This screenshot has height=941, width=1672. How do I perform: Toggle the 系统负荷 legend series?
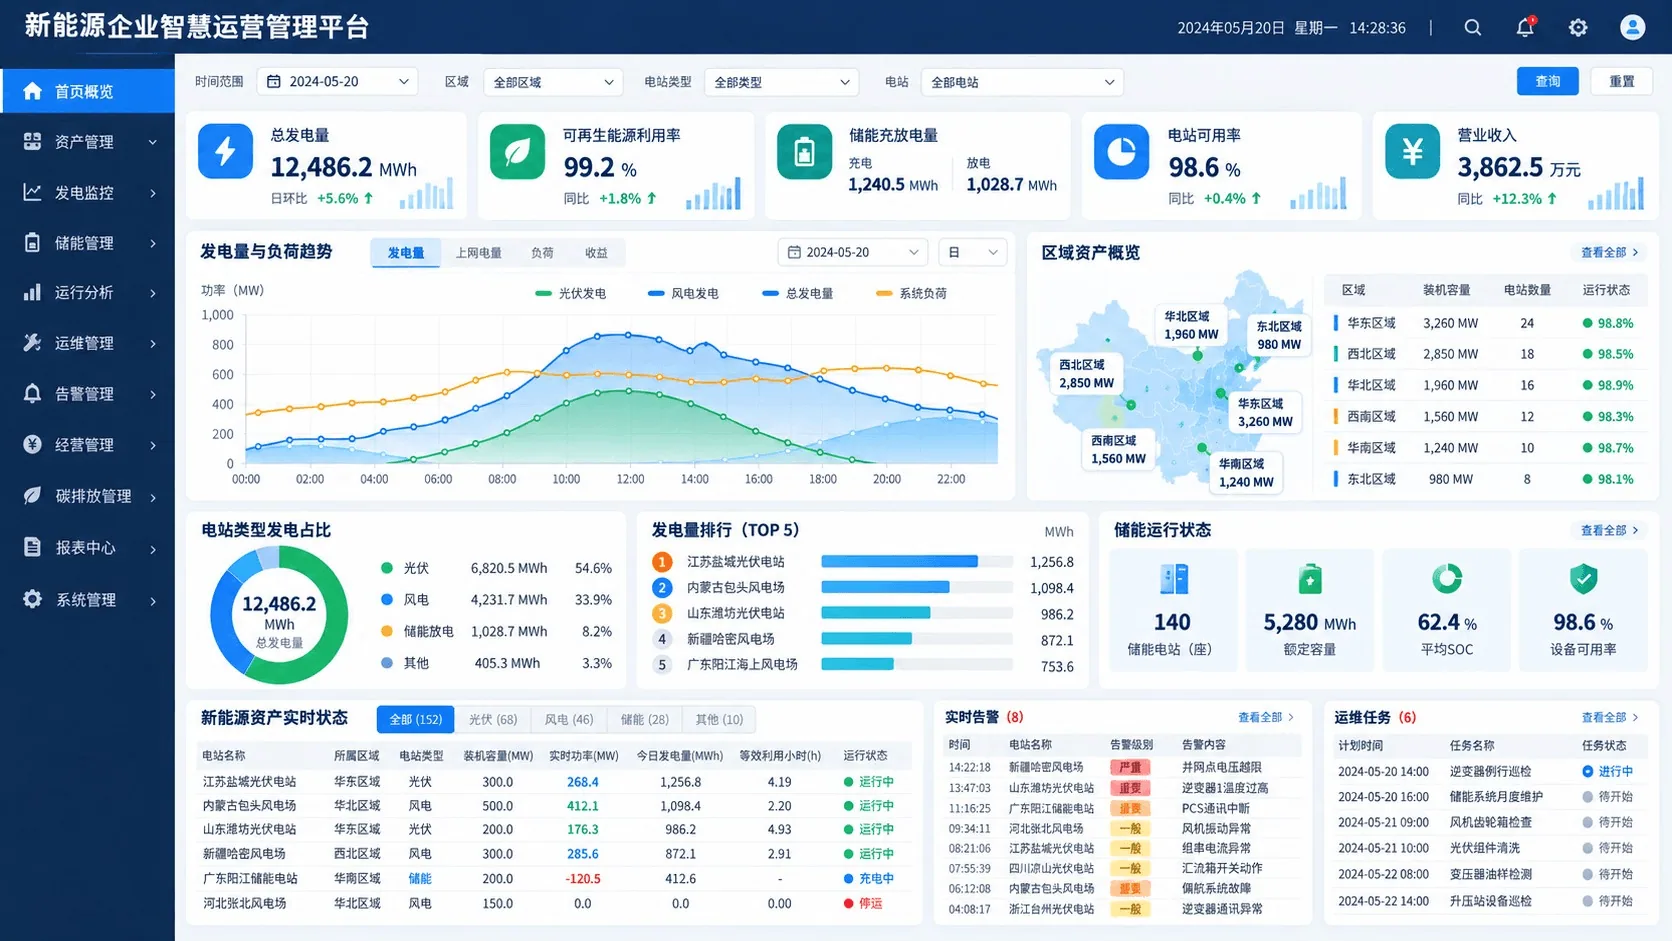pos(911,293)
